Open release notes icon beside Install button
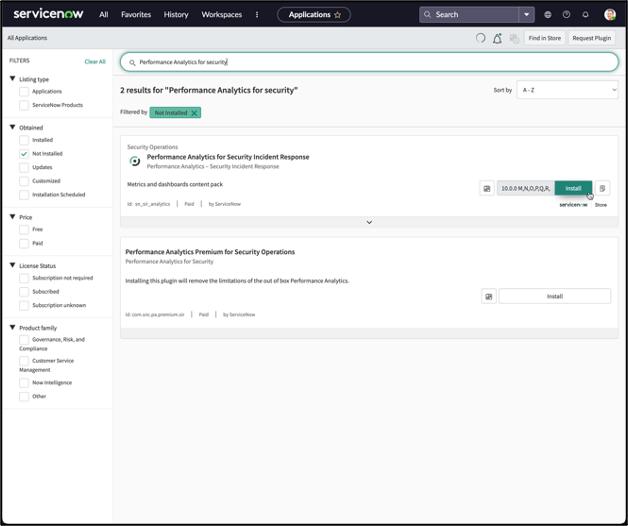Screen dimensions: 628x526 point(602,188)
